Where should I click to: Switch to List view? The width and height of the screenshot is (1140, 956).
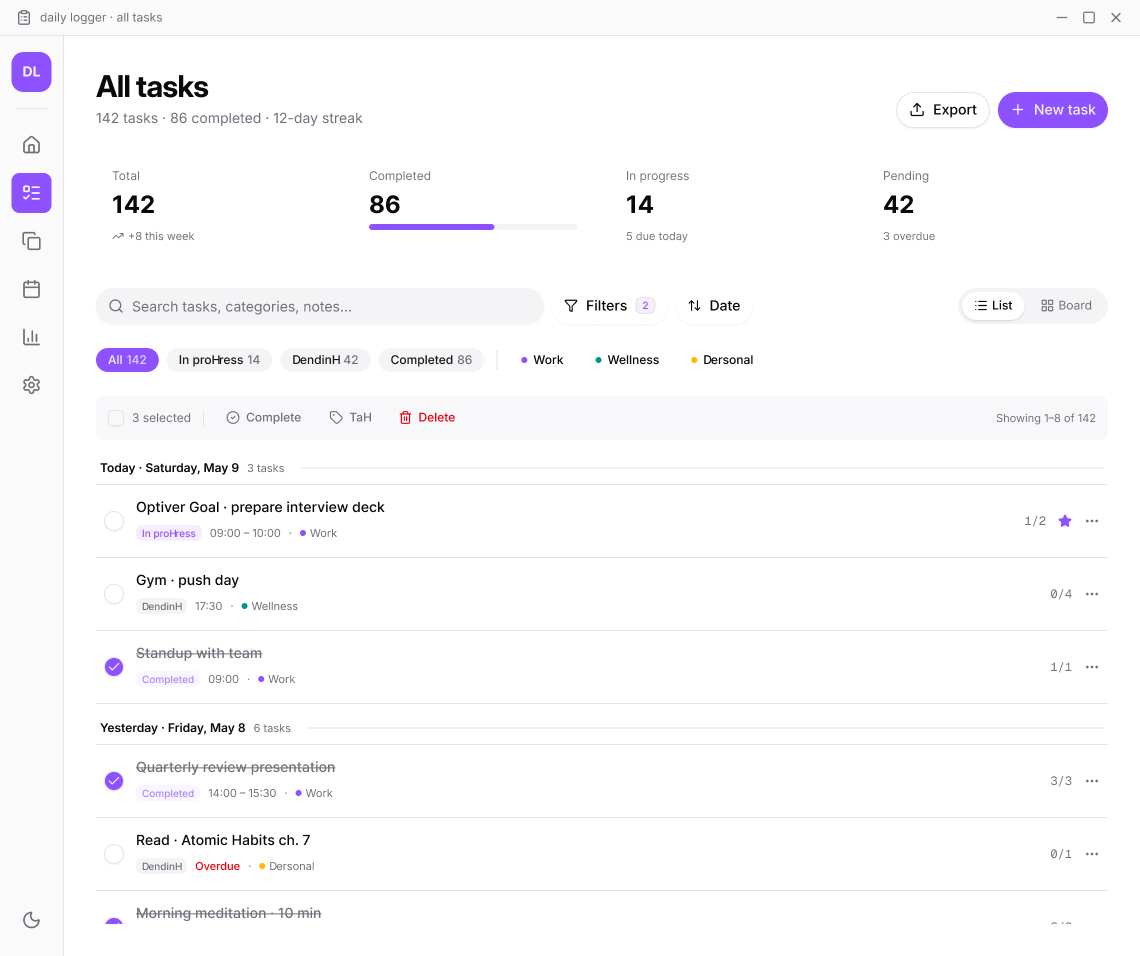pos(993,305)
